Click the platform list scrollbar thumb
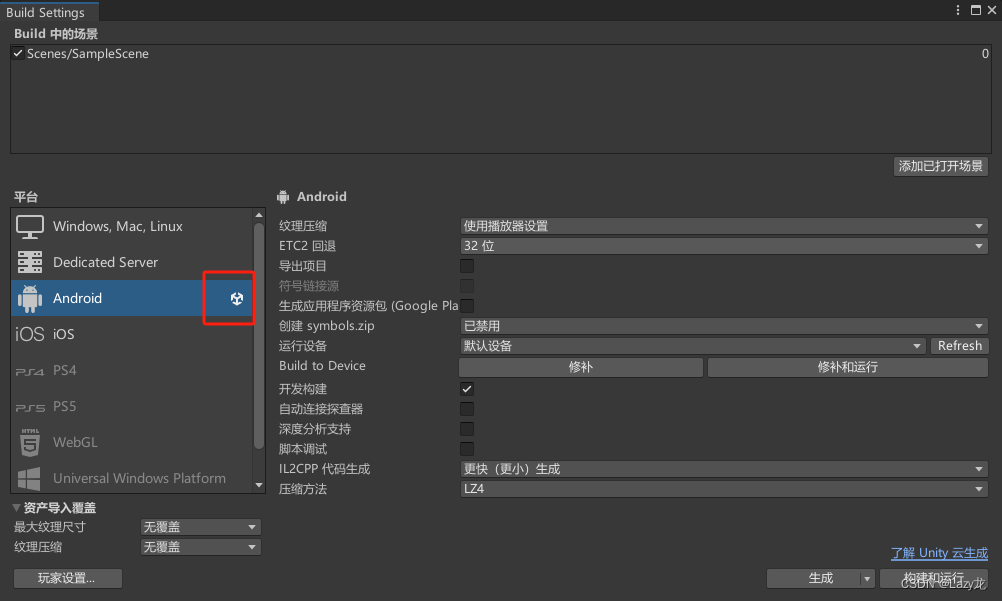The height and width of the screenshot is (601, 1002). pyautogui.click(x=259, y=336)
